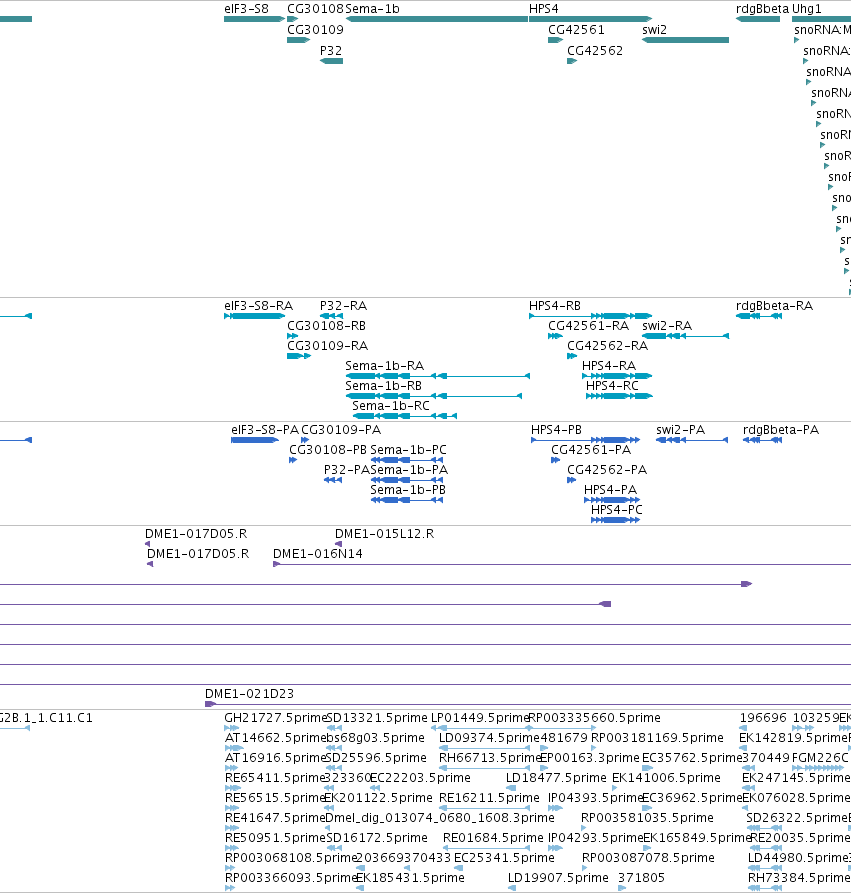Select the CG42562-RA transcript

(x=572, y=356)
